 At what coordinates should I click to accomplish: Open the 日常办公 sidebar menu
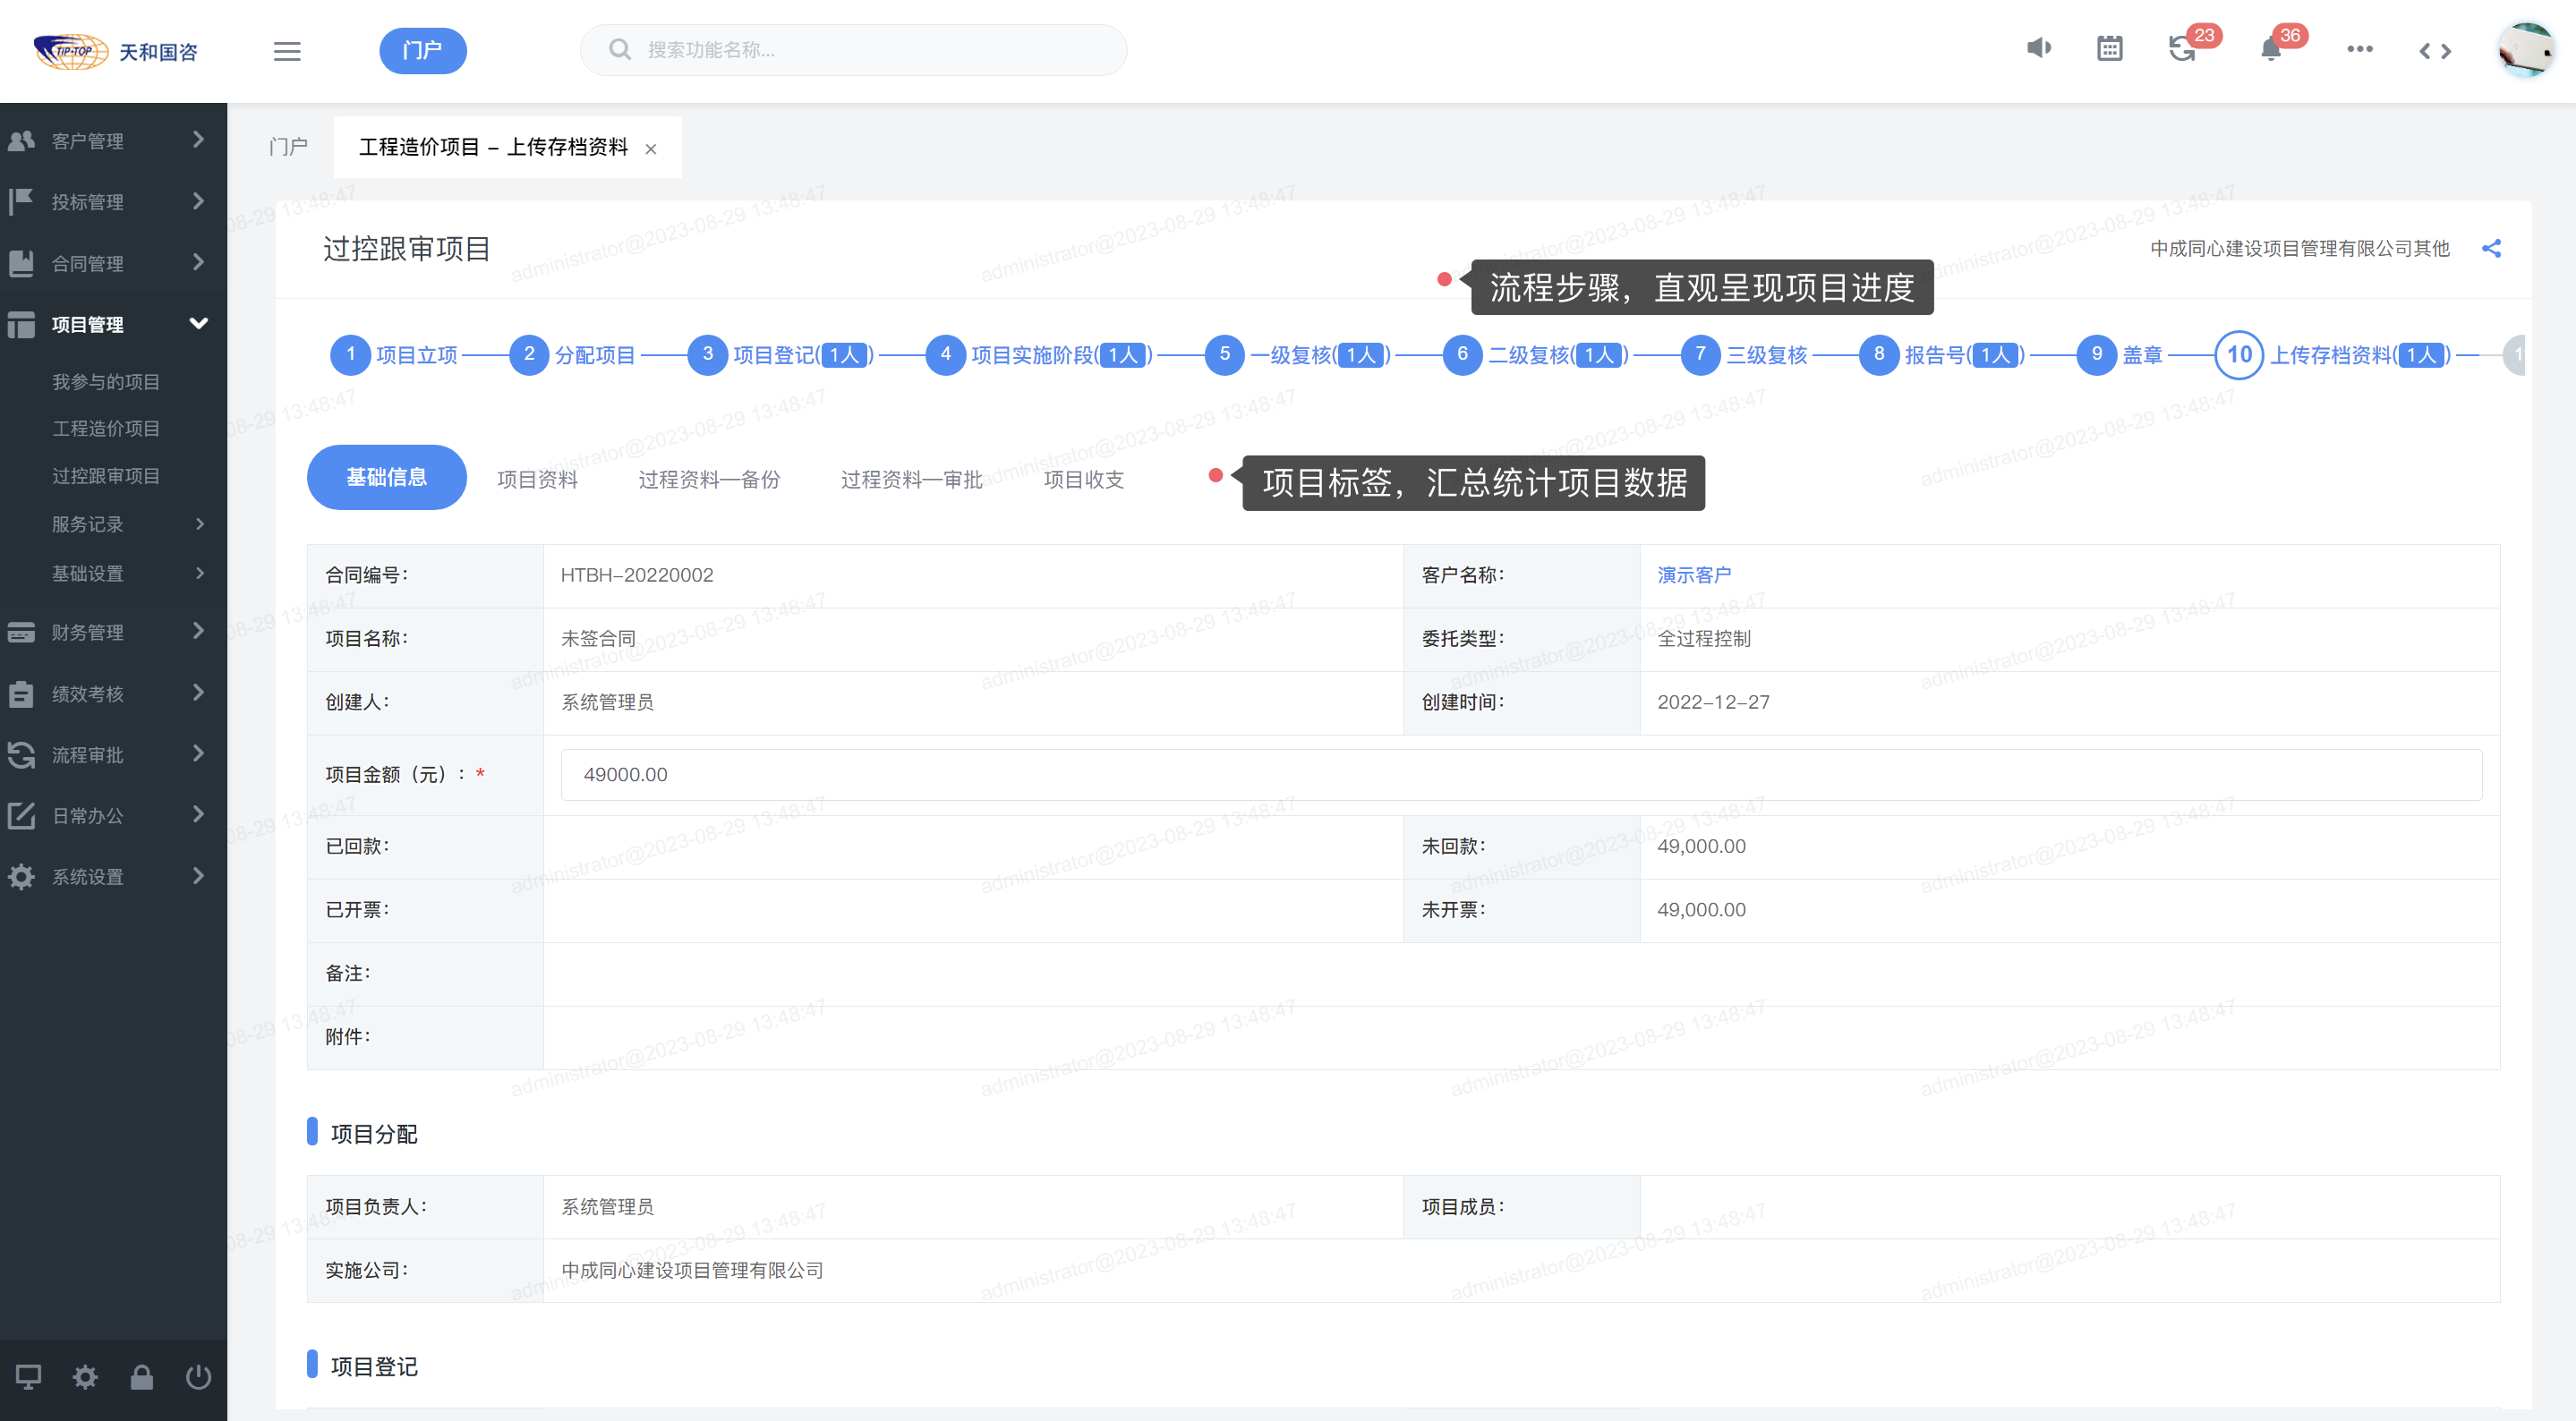113,815
